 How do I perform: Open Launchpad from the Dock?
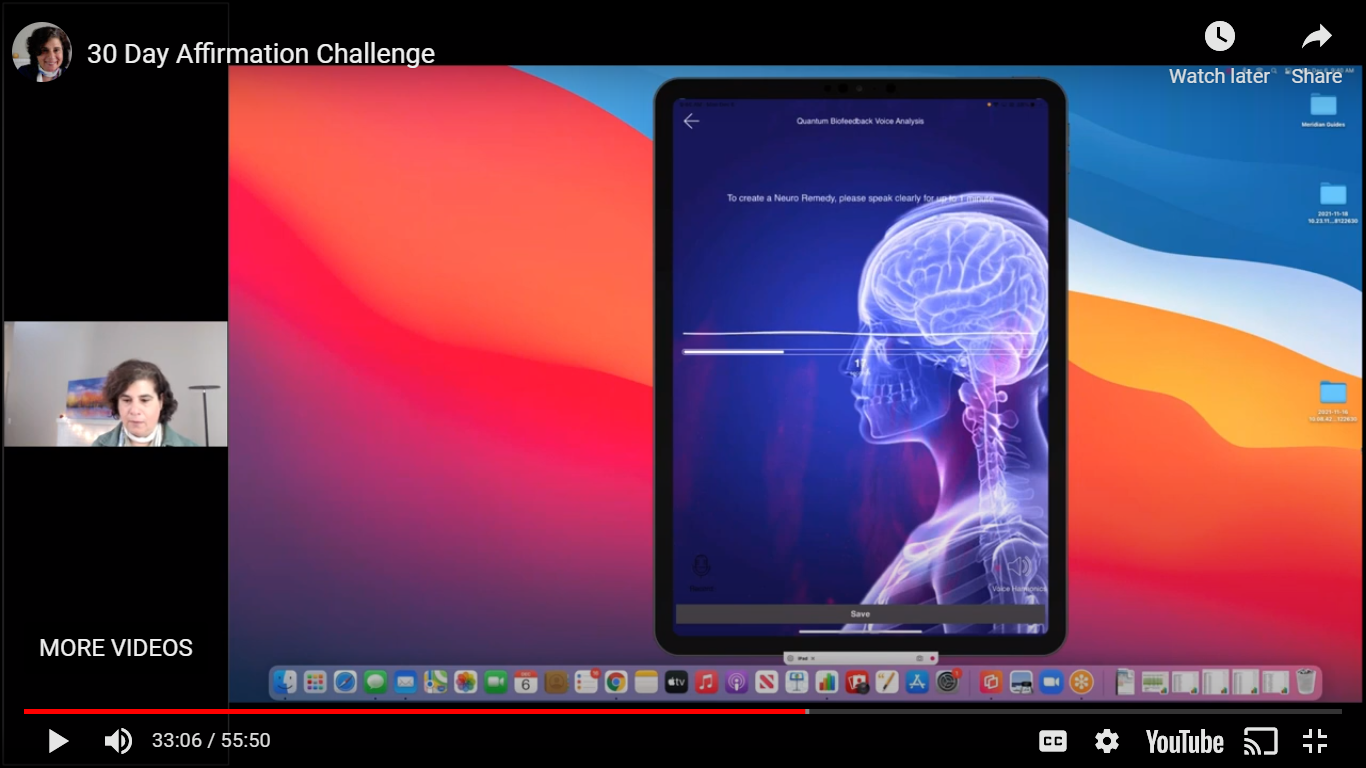[313, 682]
